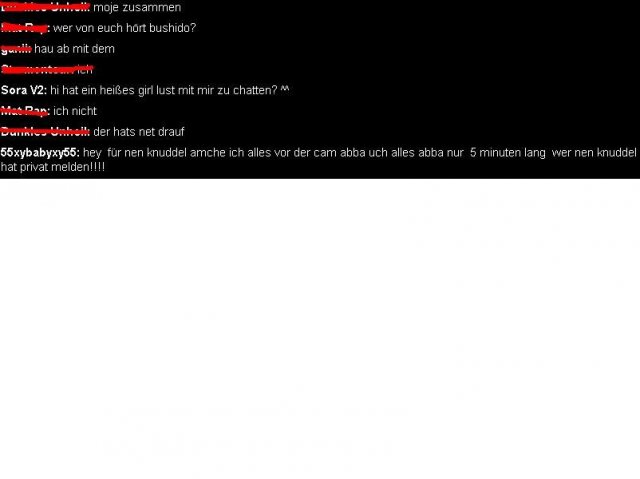Screen dimensions: 640x479
Task: Open the profile of 55xybabyxy55
Action: (40, 153)
